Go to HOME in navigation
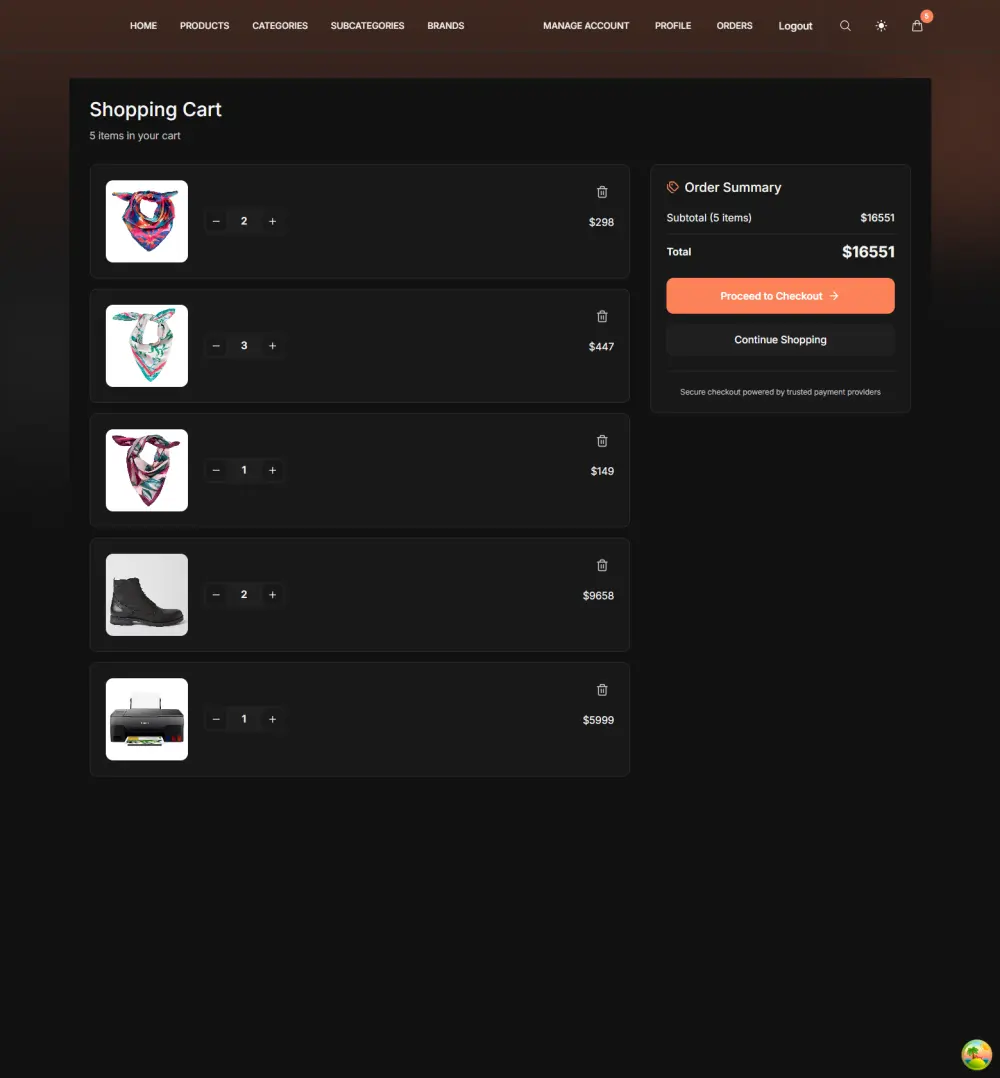The height and width of the screenshot is (1078, 1000). [144, 25]
